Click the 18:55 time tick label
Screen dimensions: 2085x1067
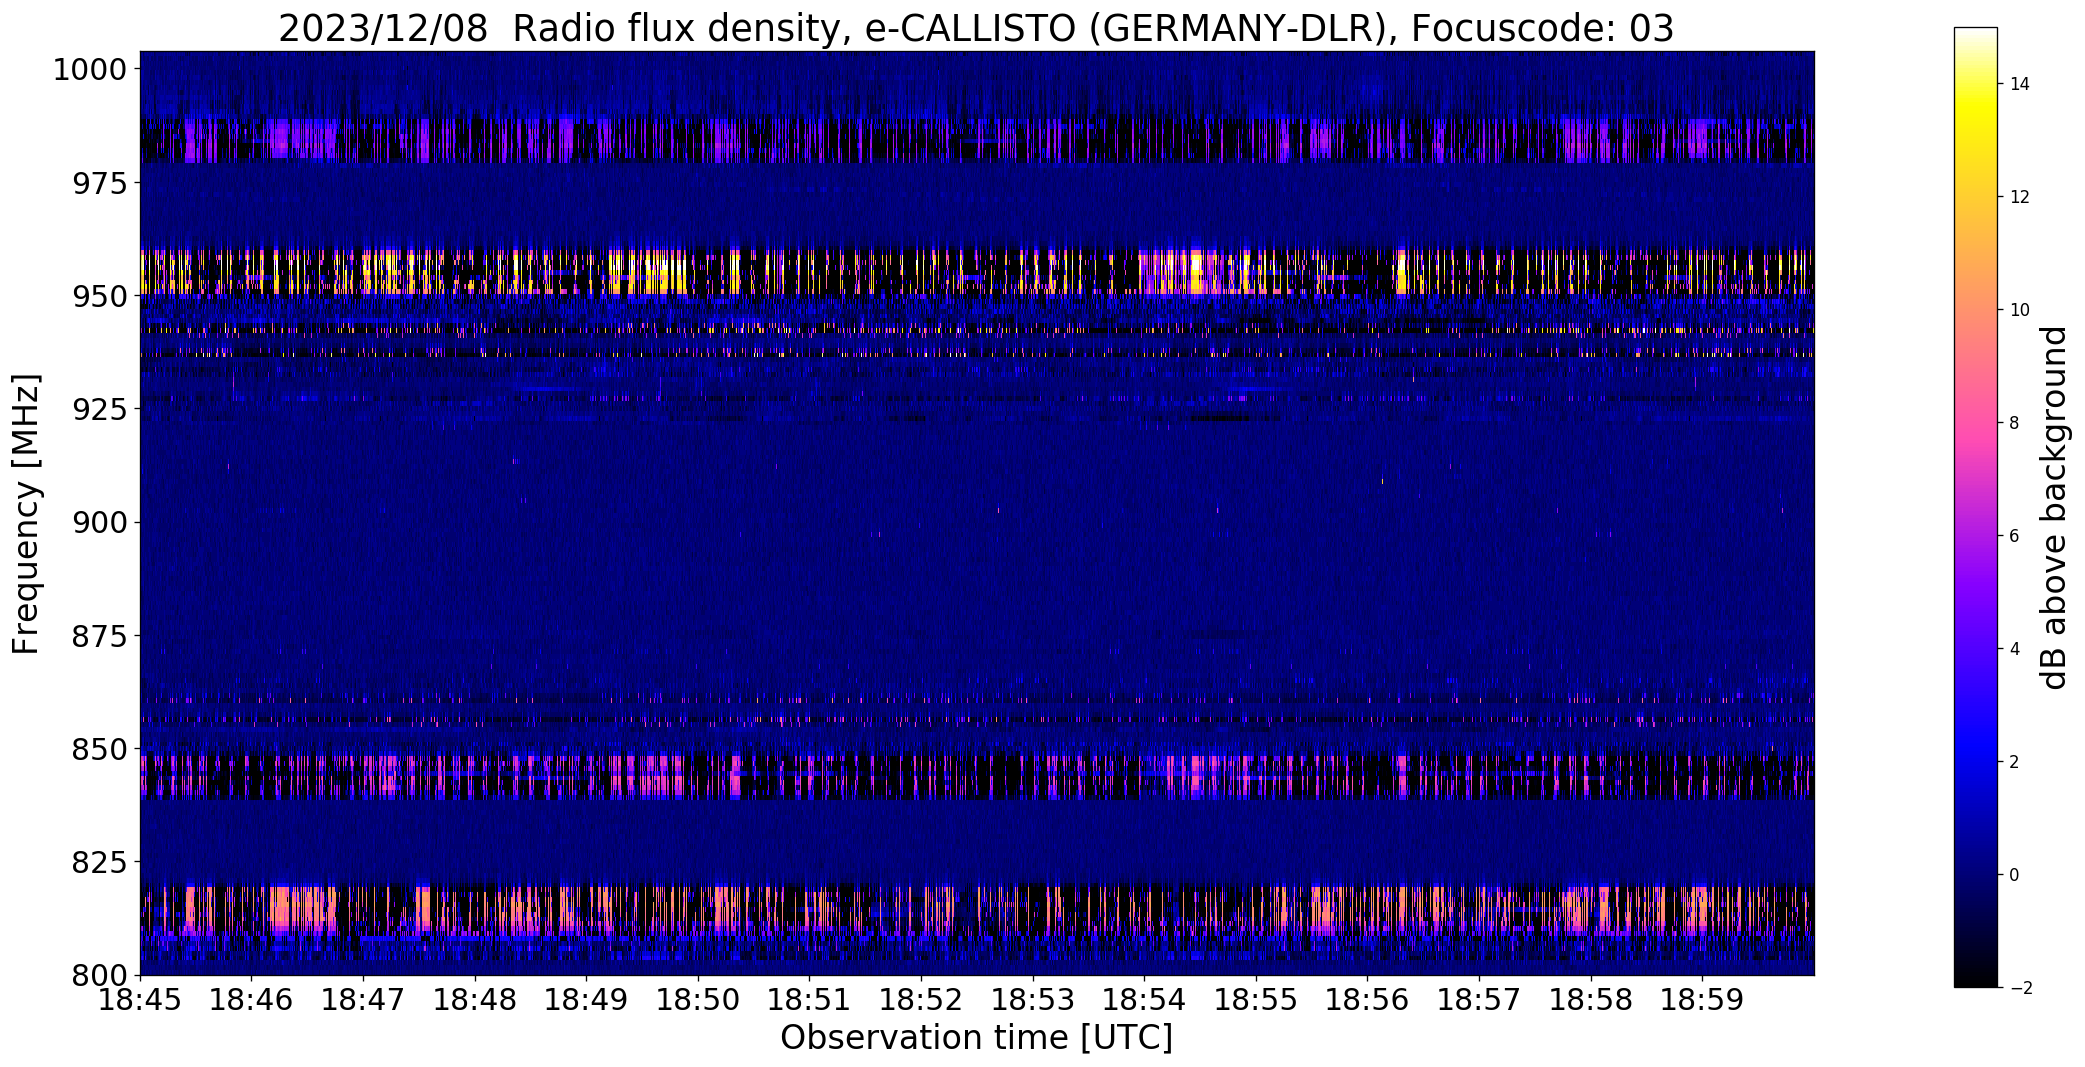coord(1256,1000)
